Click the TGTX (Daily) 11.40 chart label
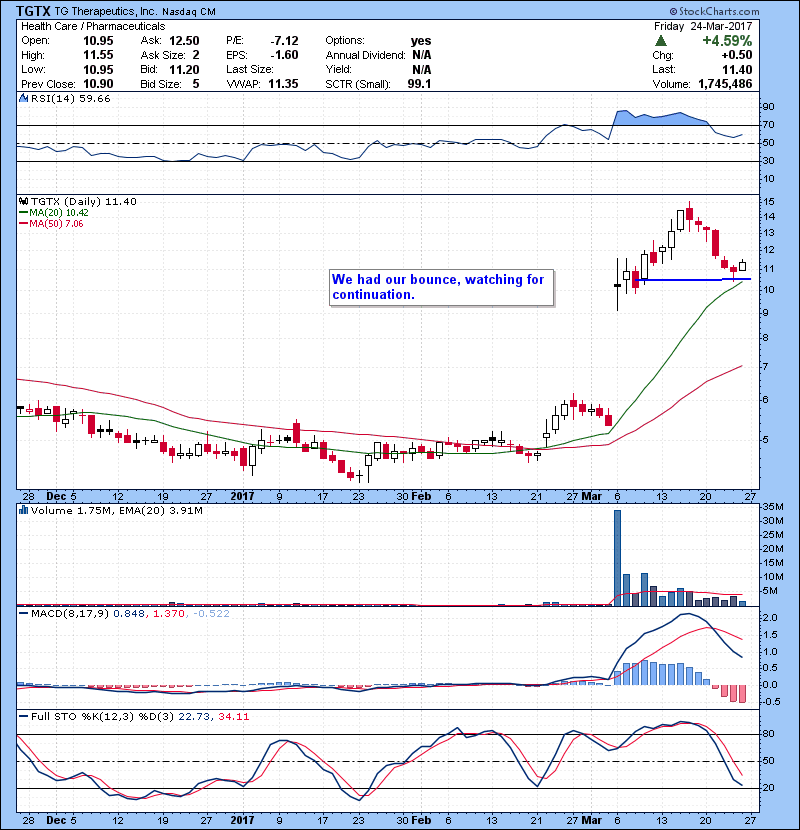 coord(84,201)
